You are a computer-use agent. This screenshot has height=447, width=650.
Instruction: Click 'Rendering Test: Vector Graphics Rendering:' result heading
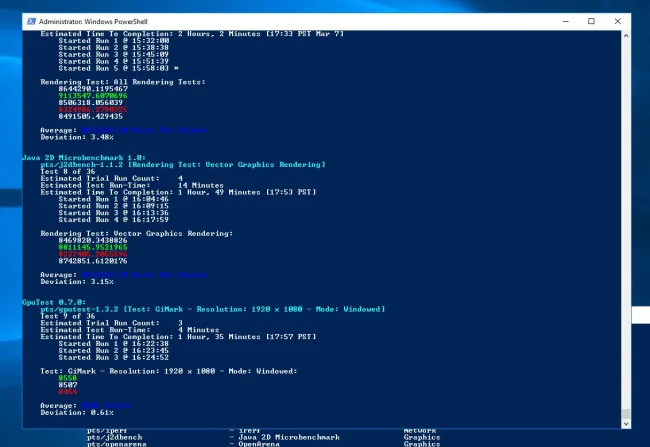click(136, 233)
